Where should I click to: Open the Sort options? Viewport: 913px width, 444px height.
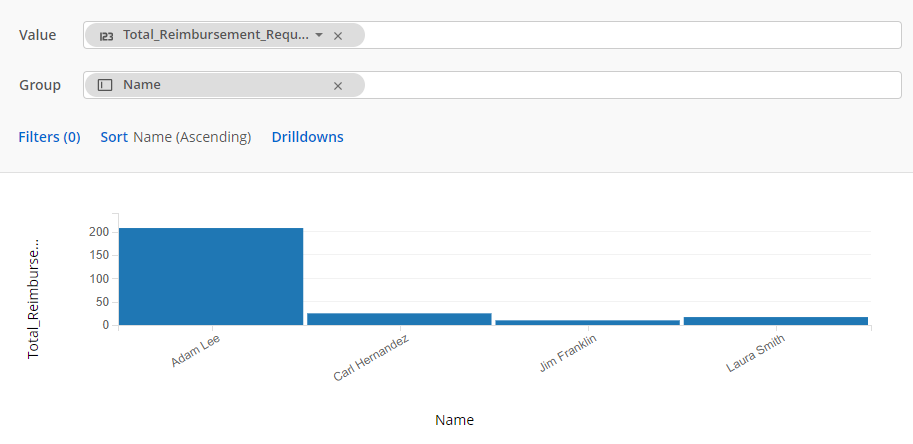(x=114, y=137)
